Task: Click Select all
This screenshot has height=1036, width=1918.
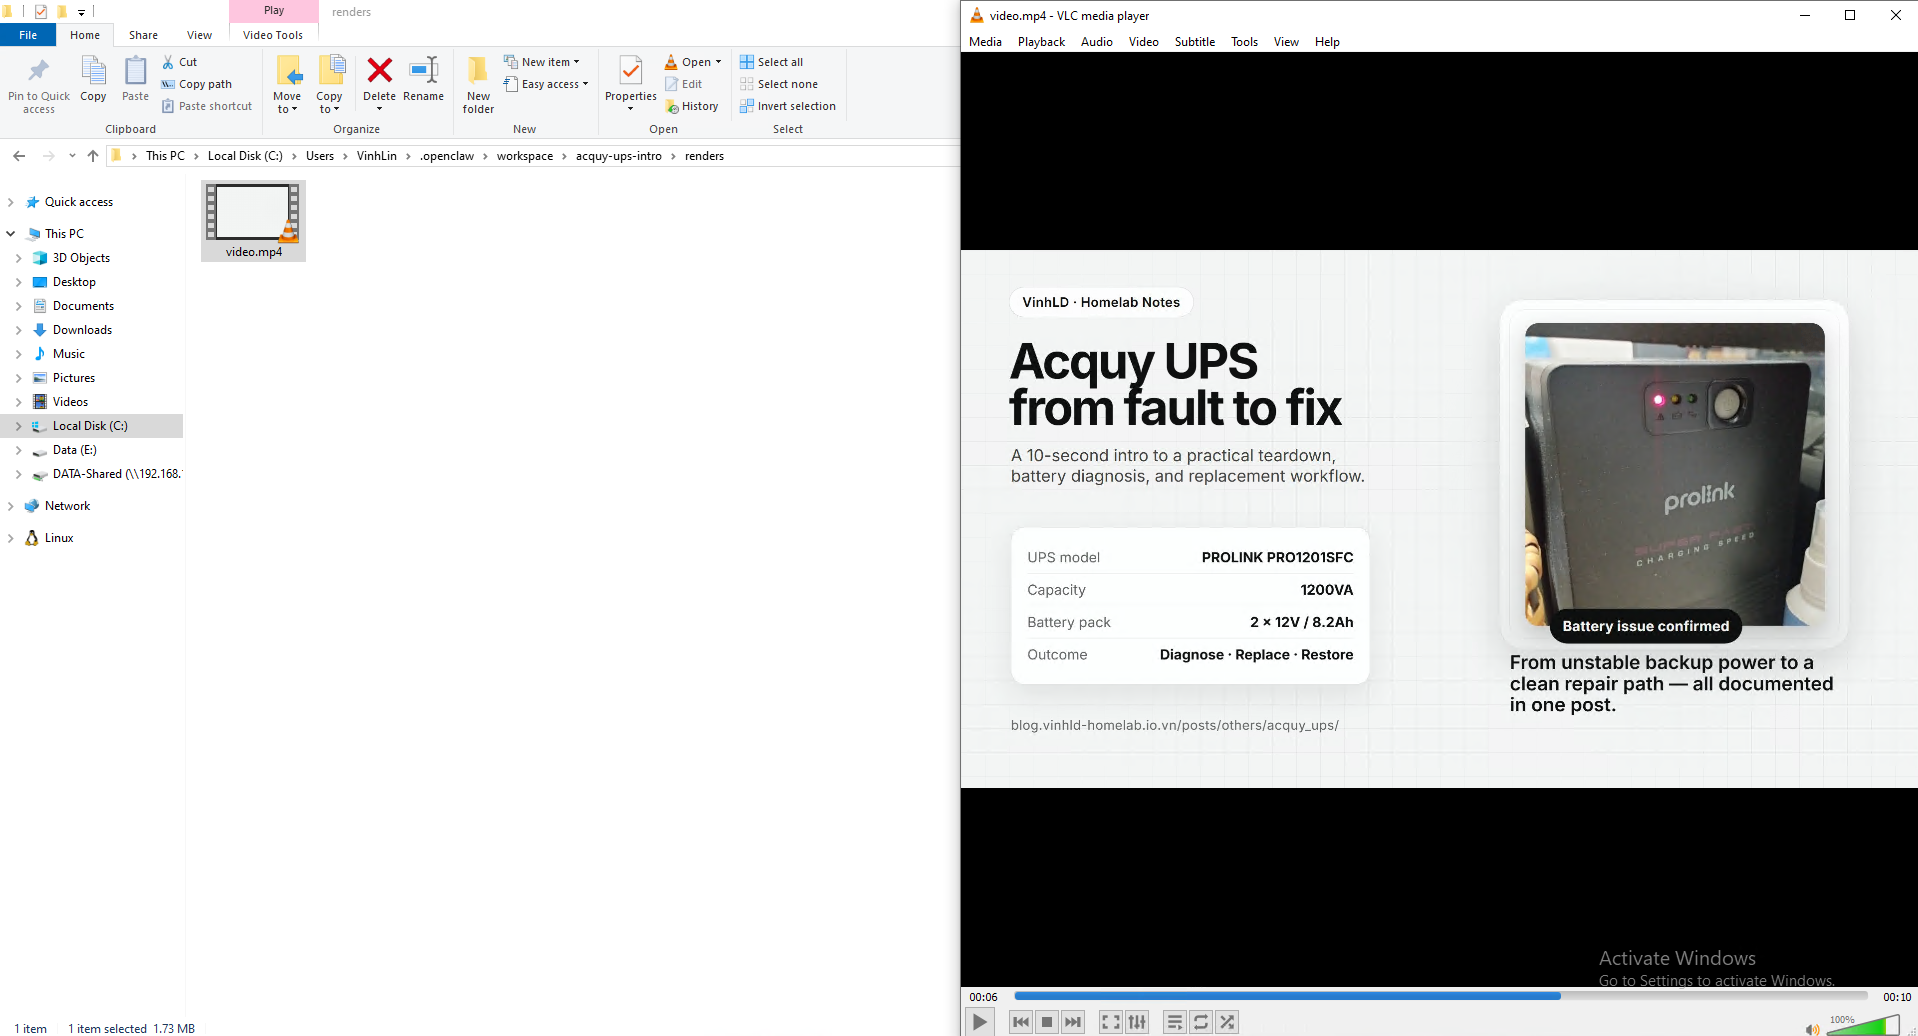Action: tap(771, 62)
